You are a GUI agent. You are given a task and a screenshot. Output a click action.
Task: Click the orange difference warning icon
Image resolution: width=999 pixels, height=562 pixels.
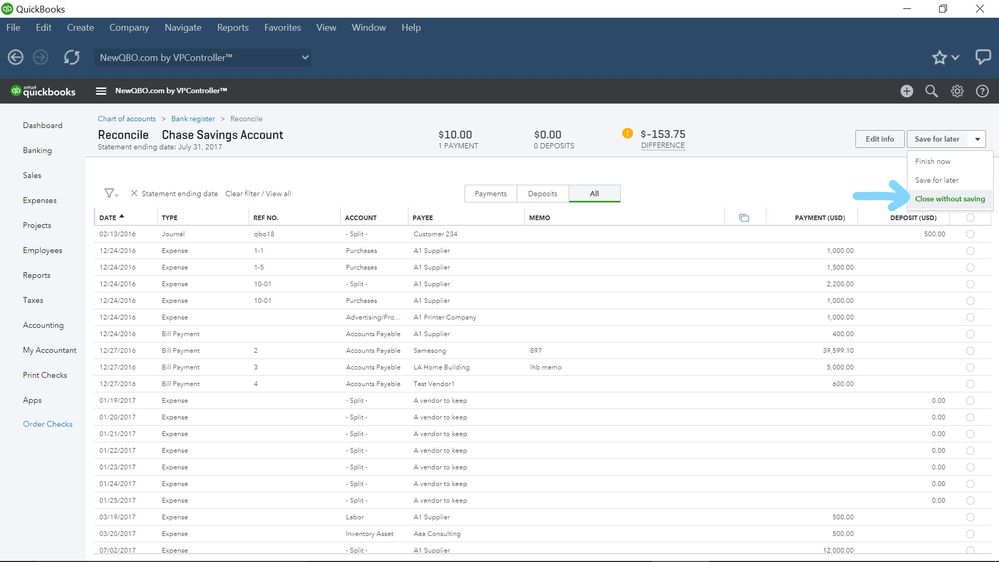coord(628,133)
